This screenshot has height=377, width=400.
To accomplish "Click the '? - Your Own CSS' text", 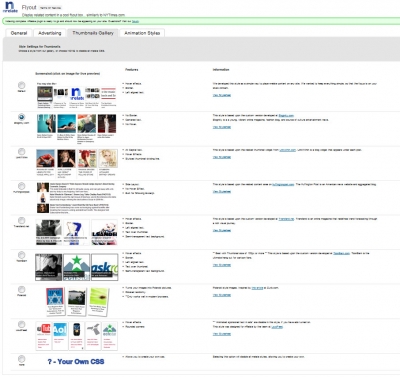I will [x=76, y=362].
